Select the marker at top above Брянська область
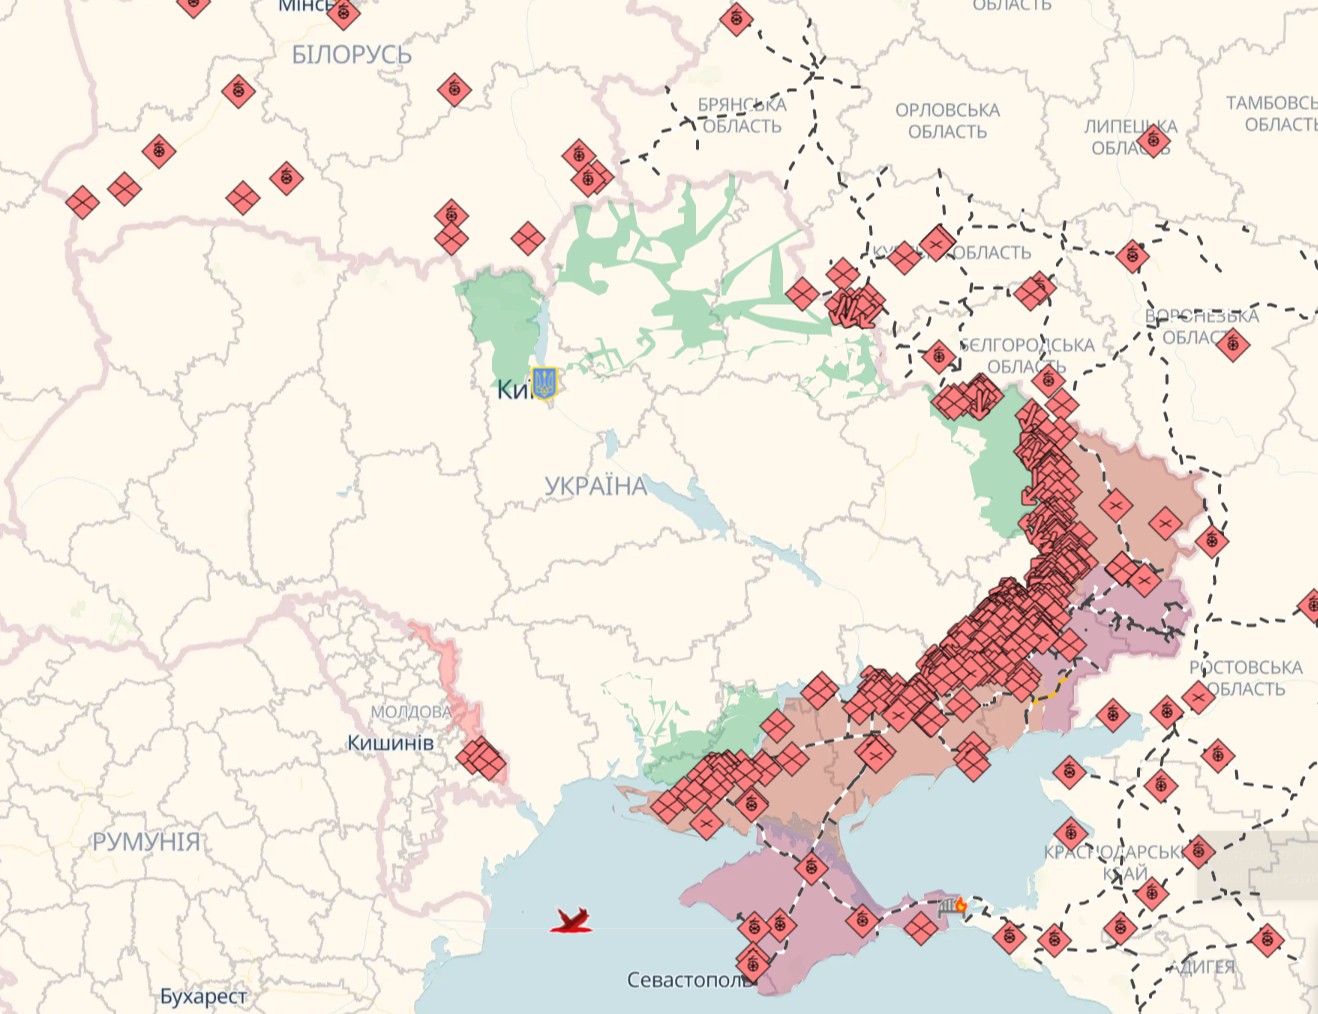Screen dimensions: 1318x1014 tap(736, 18)
